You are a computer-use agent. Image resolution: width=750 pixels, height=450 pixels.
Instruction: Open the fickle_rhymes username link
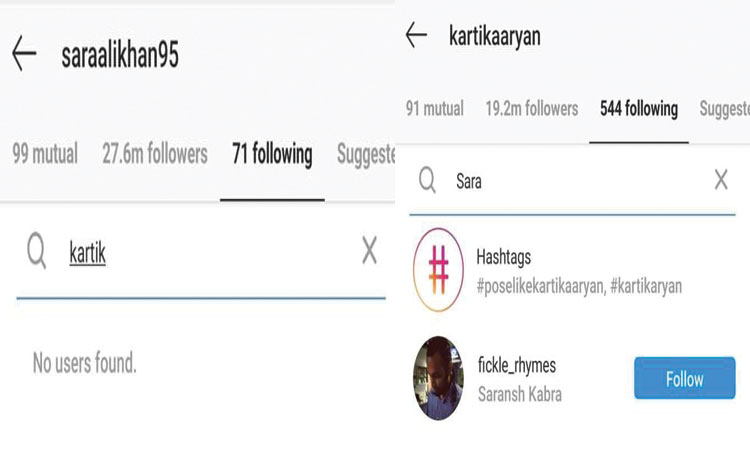(517, 365)
